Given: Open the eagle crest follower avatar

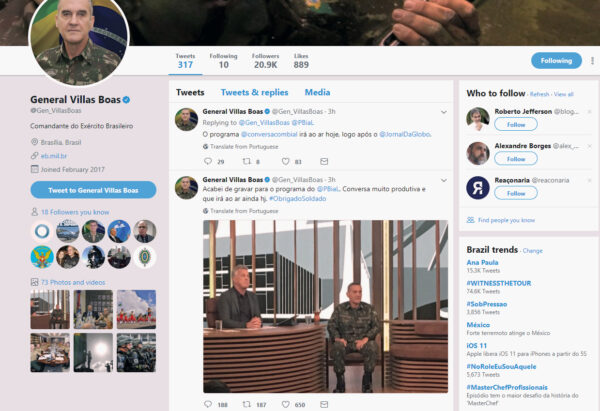Looking at the screenshot, I should [42, 257].
